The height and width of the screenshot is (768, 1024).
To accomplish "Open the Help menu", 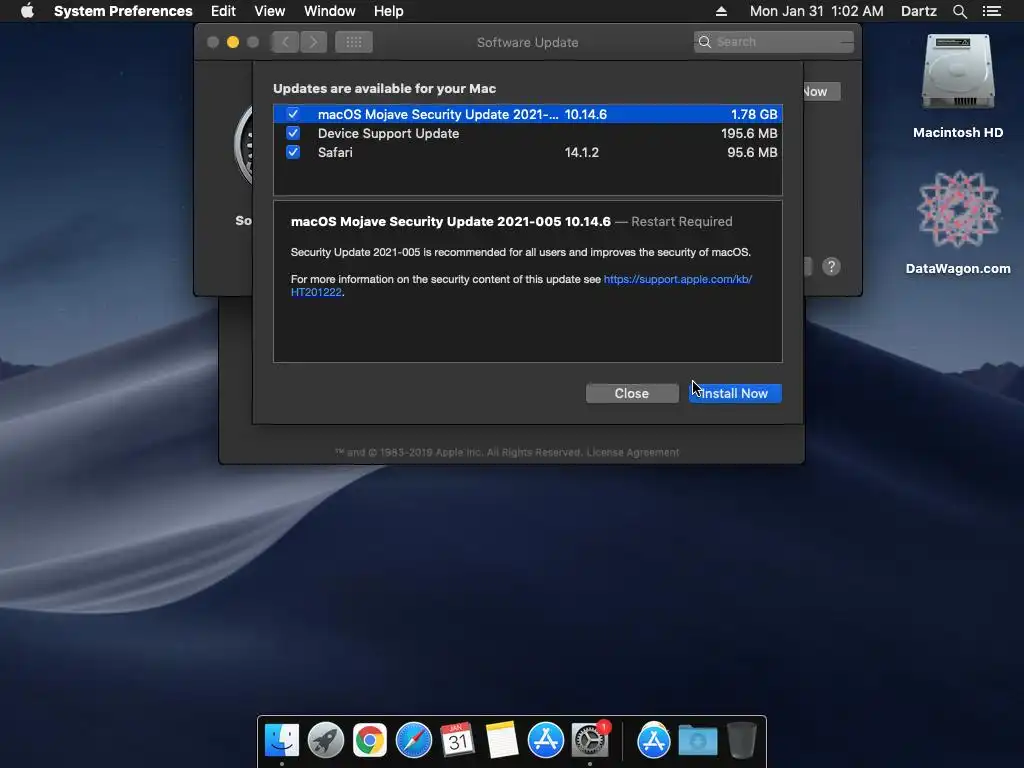I will click(x=388, y=11).
